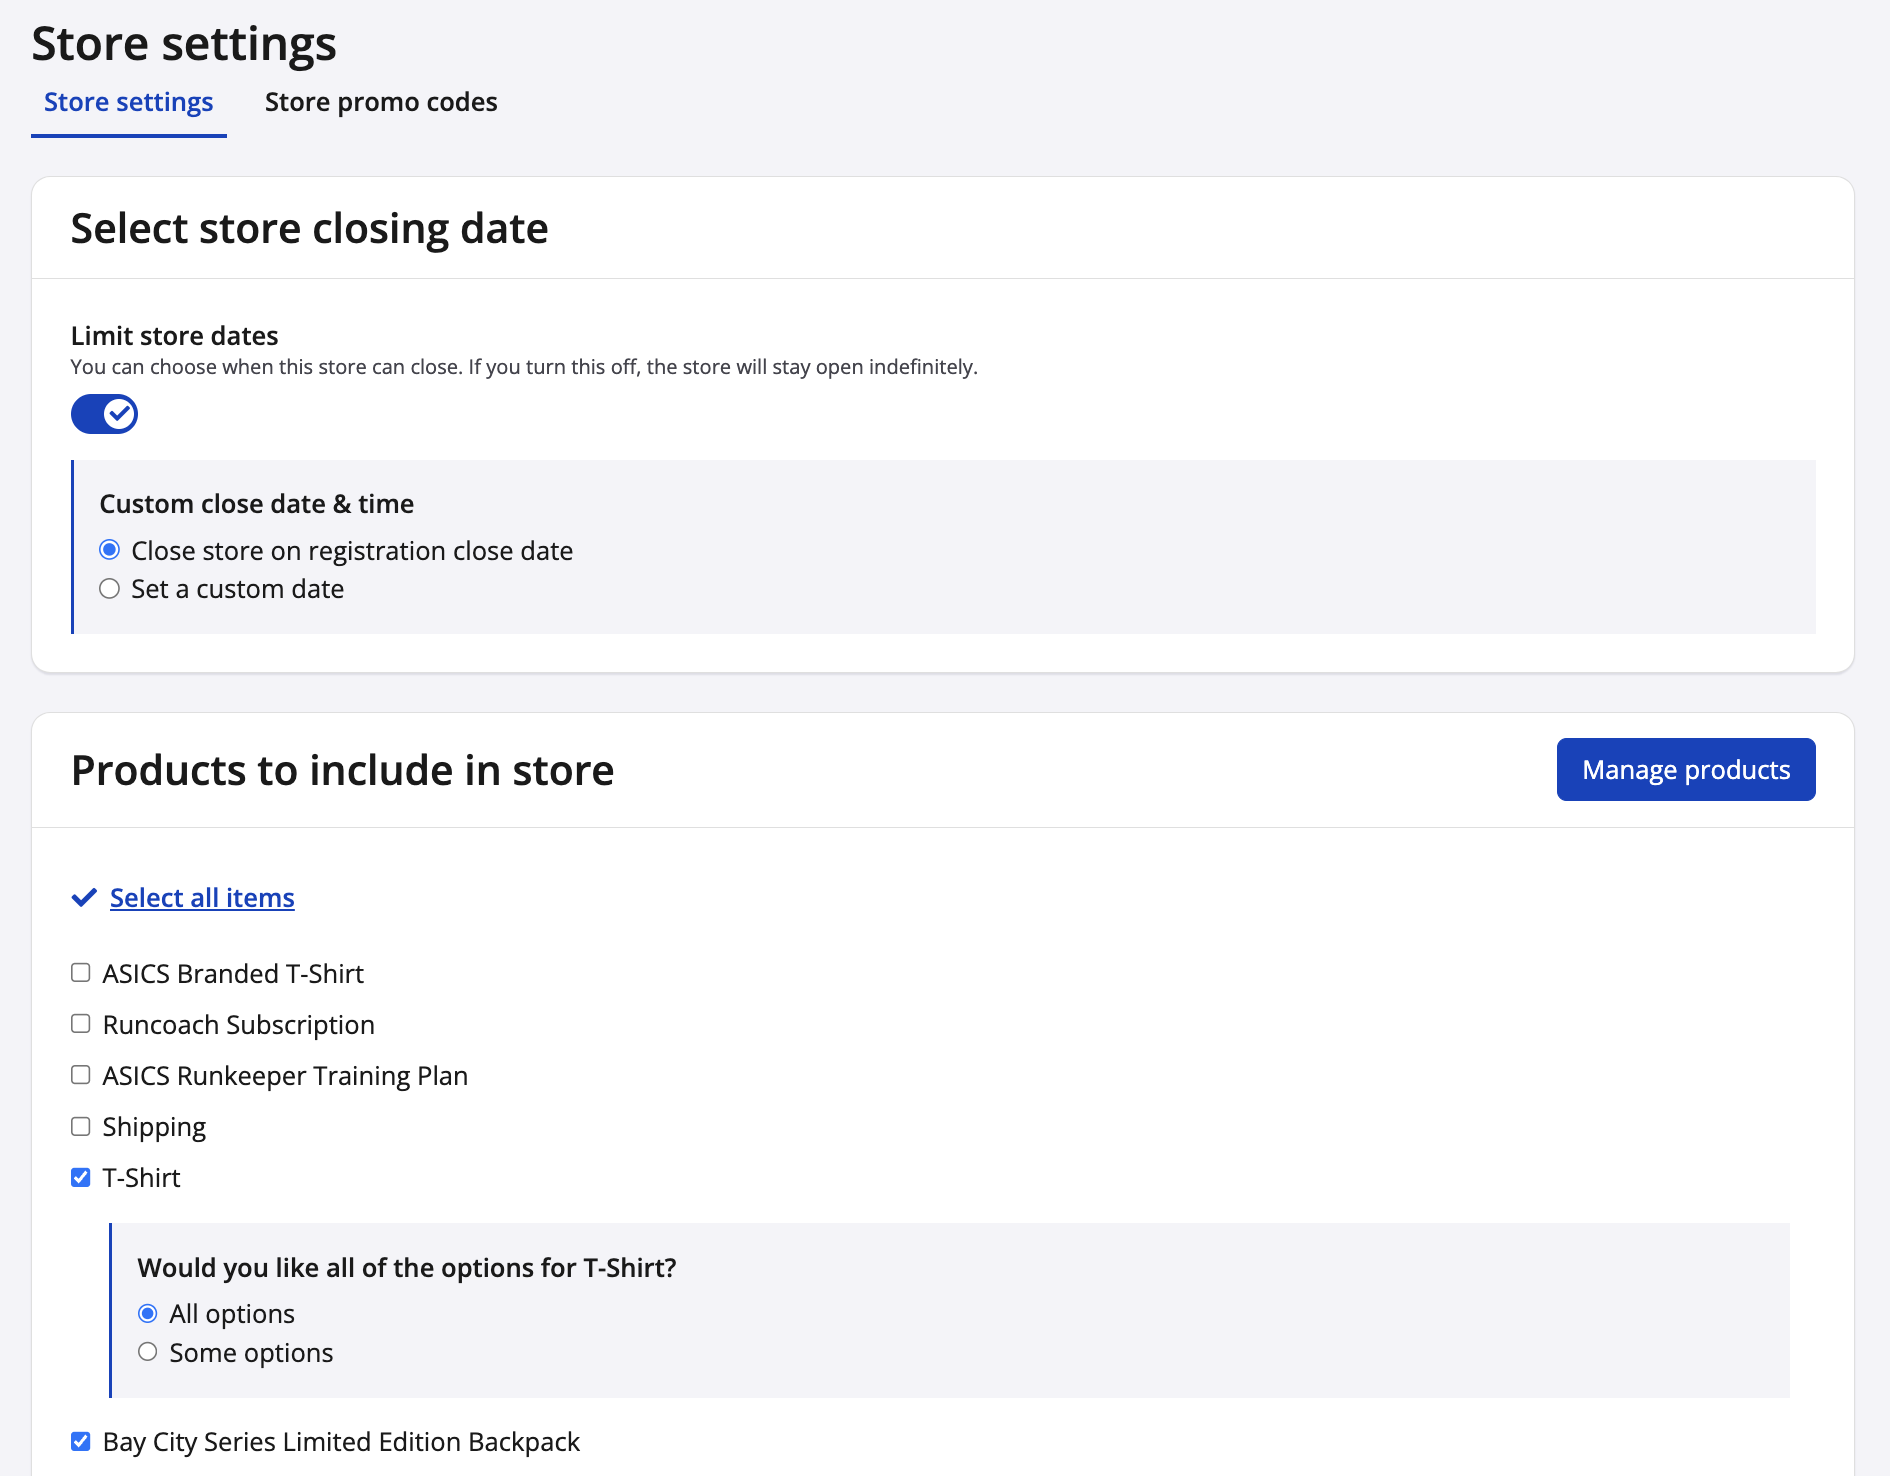Click the ASICS Runkeeper Training Plan label
This screenshot has height=1476, width=1890.
click(x=286, y=1076)
